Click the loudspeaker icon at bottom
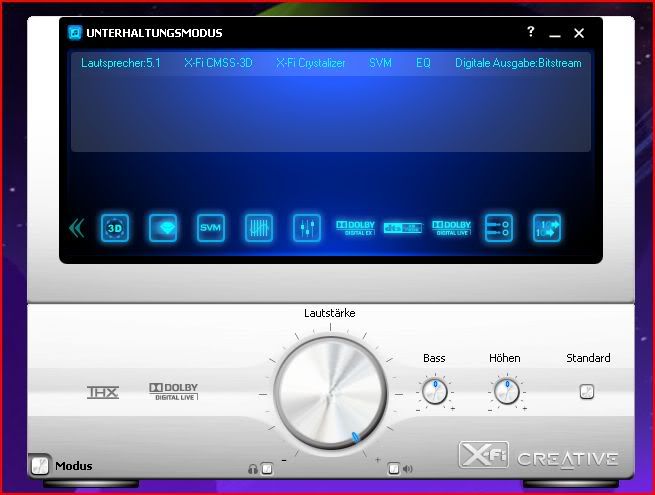Screen dimensions: 655x495 coord(408,469)
